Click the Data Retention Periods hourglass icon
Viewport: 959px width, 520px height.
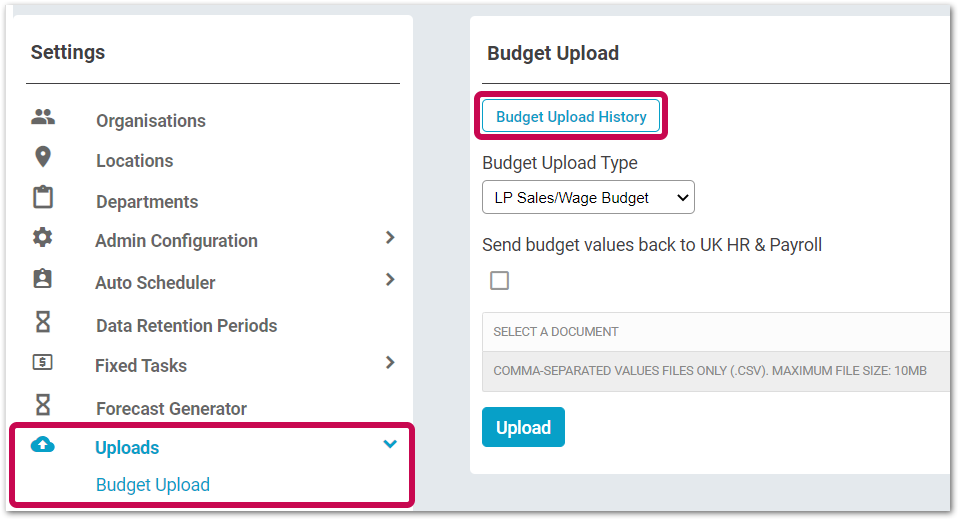click(43, 321)
